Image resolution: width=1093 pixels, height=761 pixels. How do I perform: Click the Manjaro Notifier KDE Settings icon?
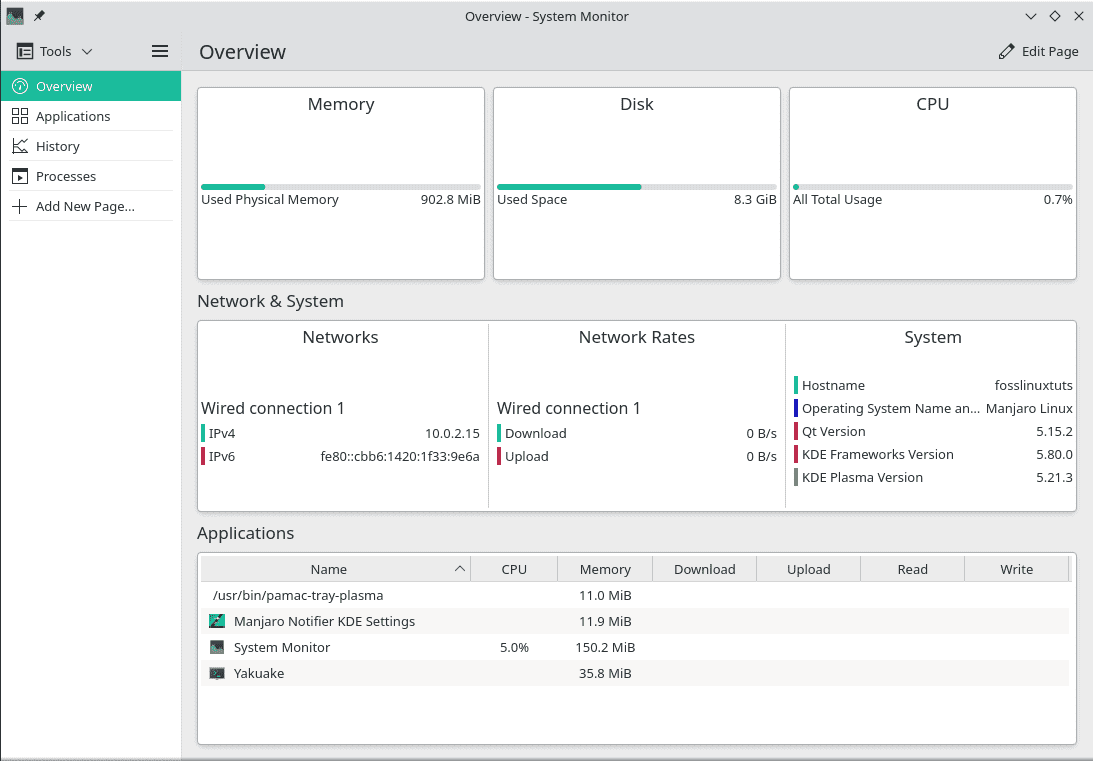tap(217, 621)
